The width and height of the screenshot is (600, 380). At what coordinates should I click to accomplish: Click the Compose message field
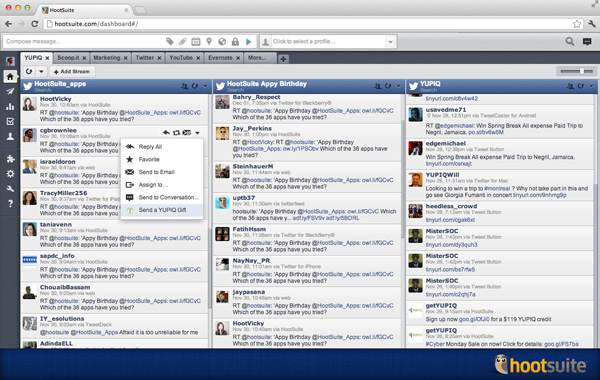point(84,41)
